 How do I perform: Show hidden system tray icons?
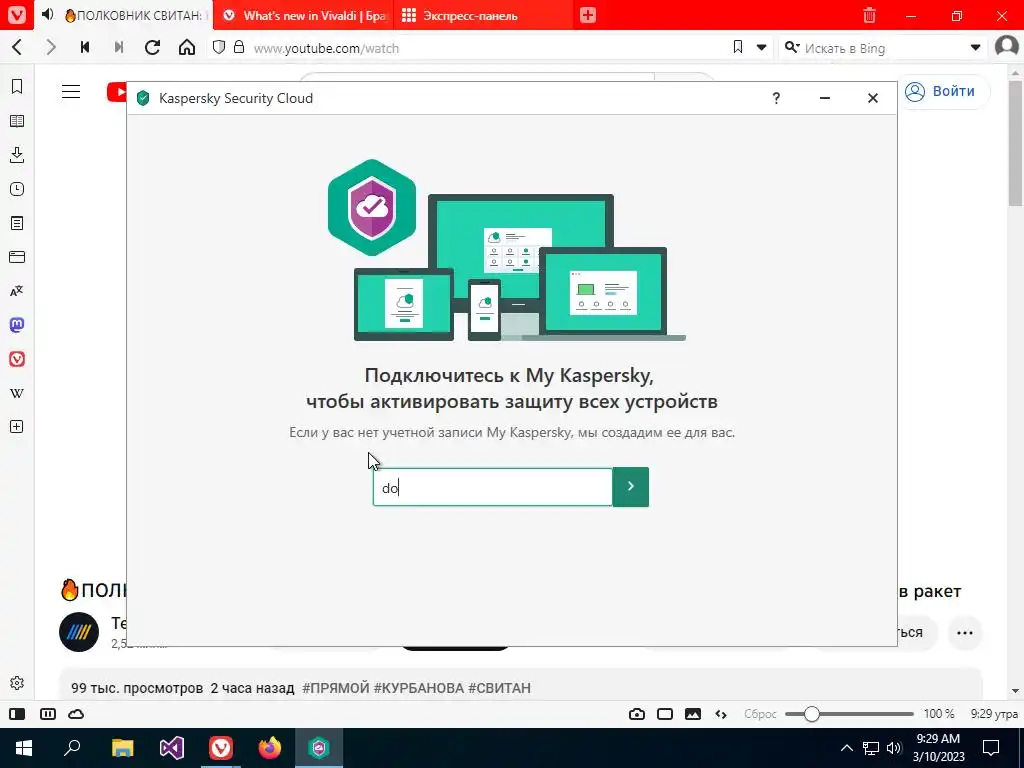[x=846, y=748]
